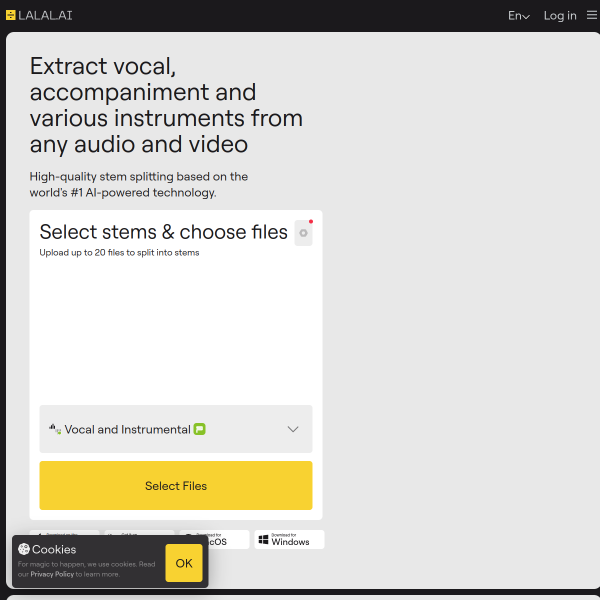The height and width of the screenshot is (600, 600).
Task: Click the LALAL.AI wordmark in header
Action: pos(45,15)
